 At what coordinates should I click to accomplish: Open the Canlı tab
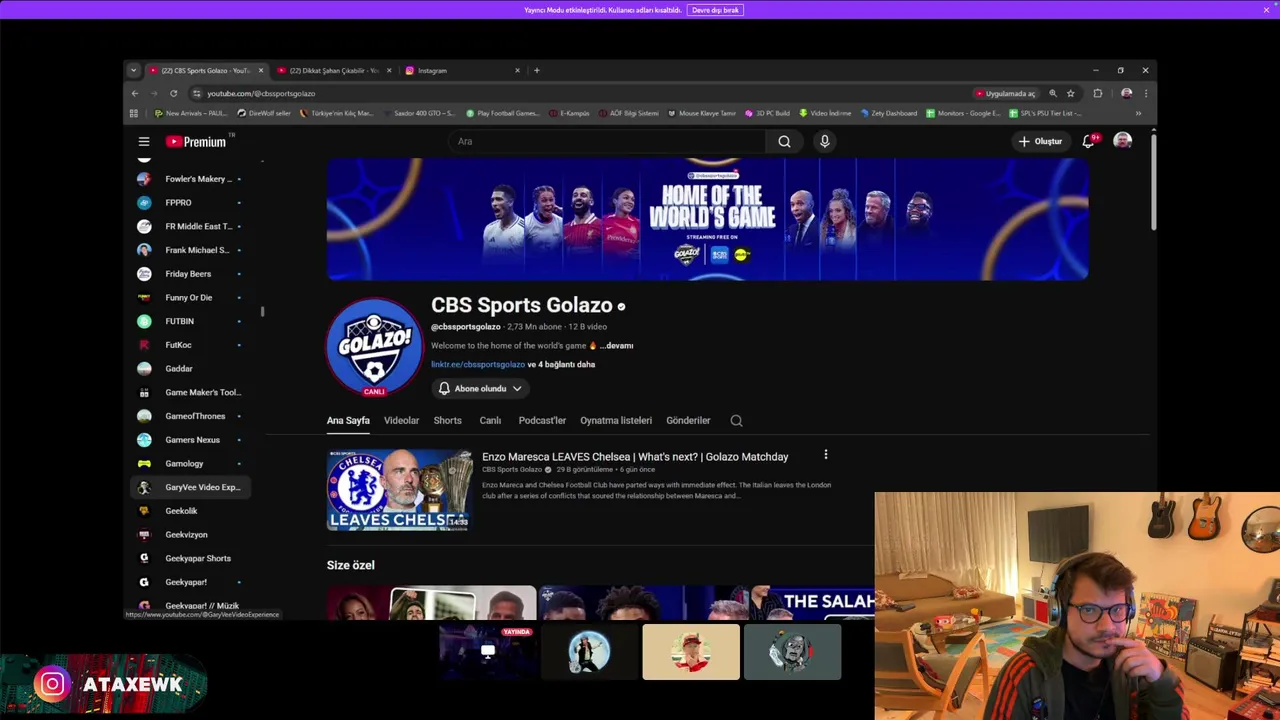coord(490,421)
